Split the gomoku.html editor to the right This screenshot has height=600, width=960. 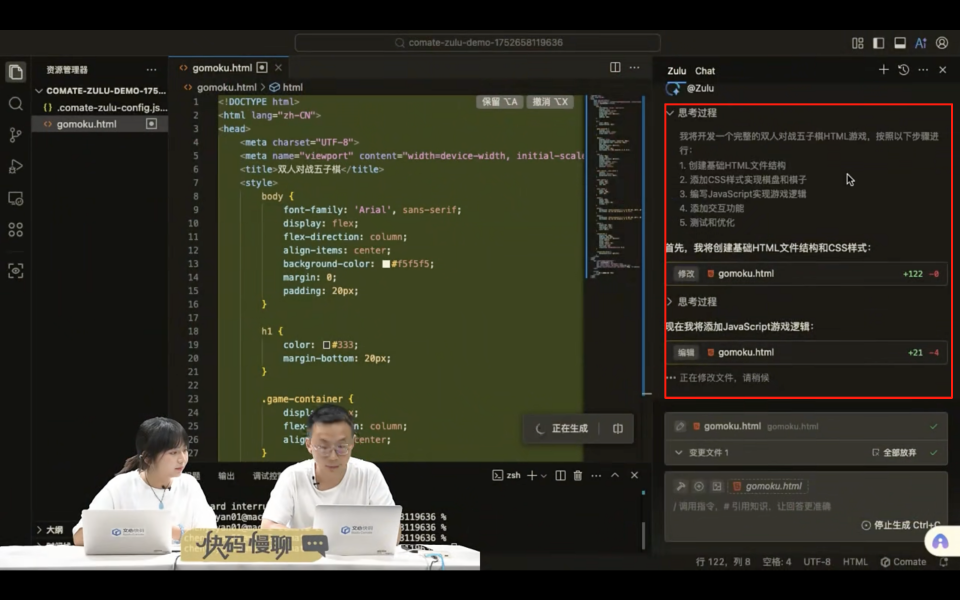615,67
